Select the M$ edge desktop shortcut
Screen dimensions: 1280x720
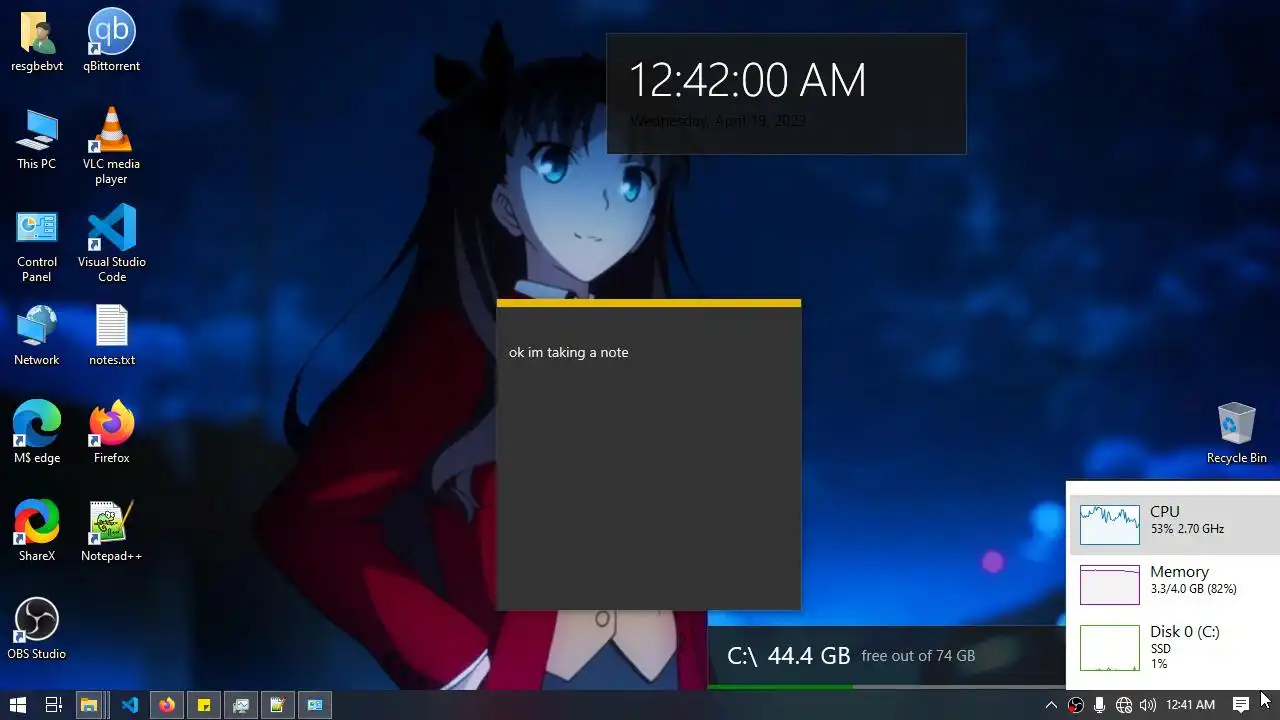[37, 433]
